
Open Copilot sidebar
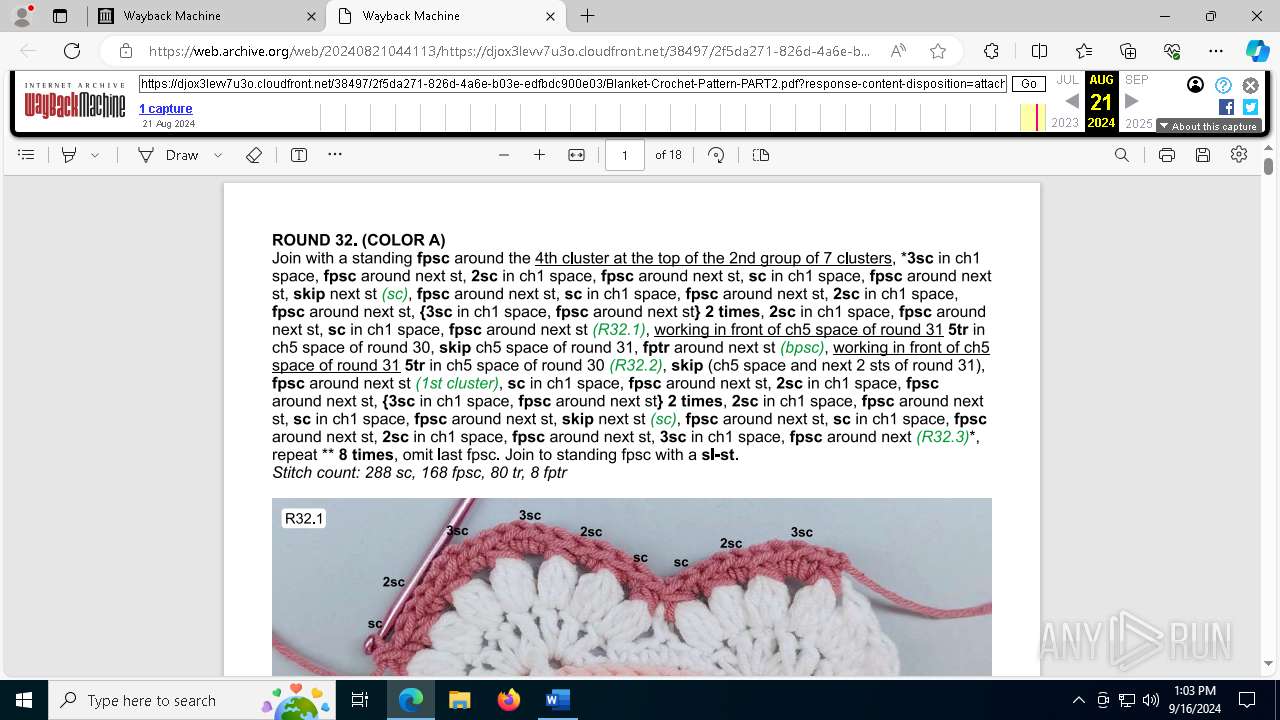click(1257, 51)
